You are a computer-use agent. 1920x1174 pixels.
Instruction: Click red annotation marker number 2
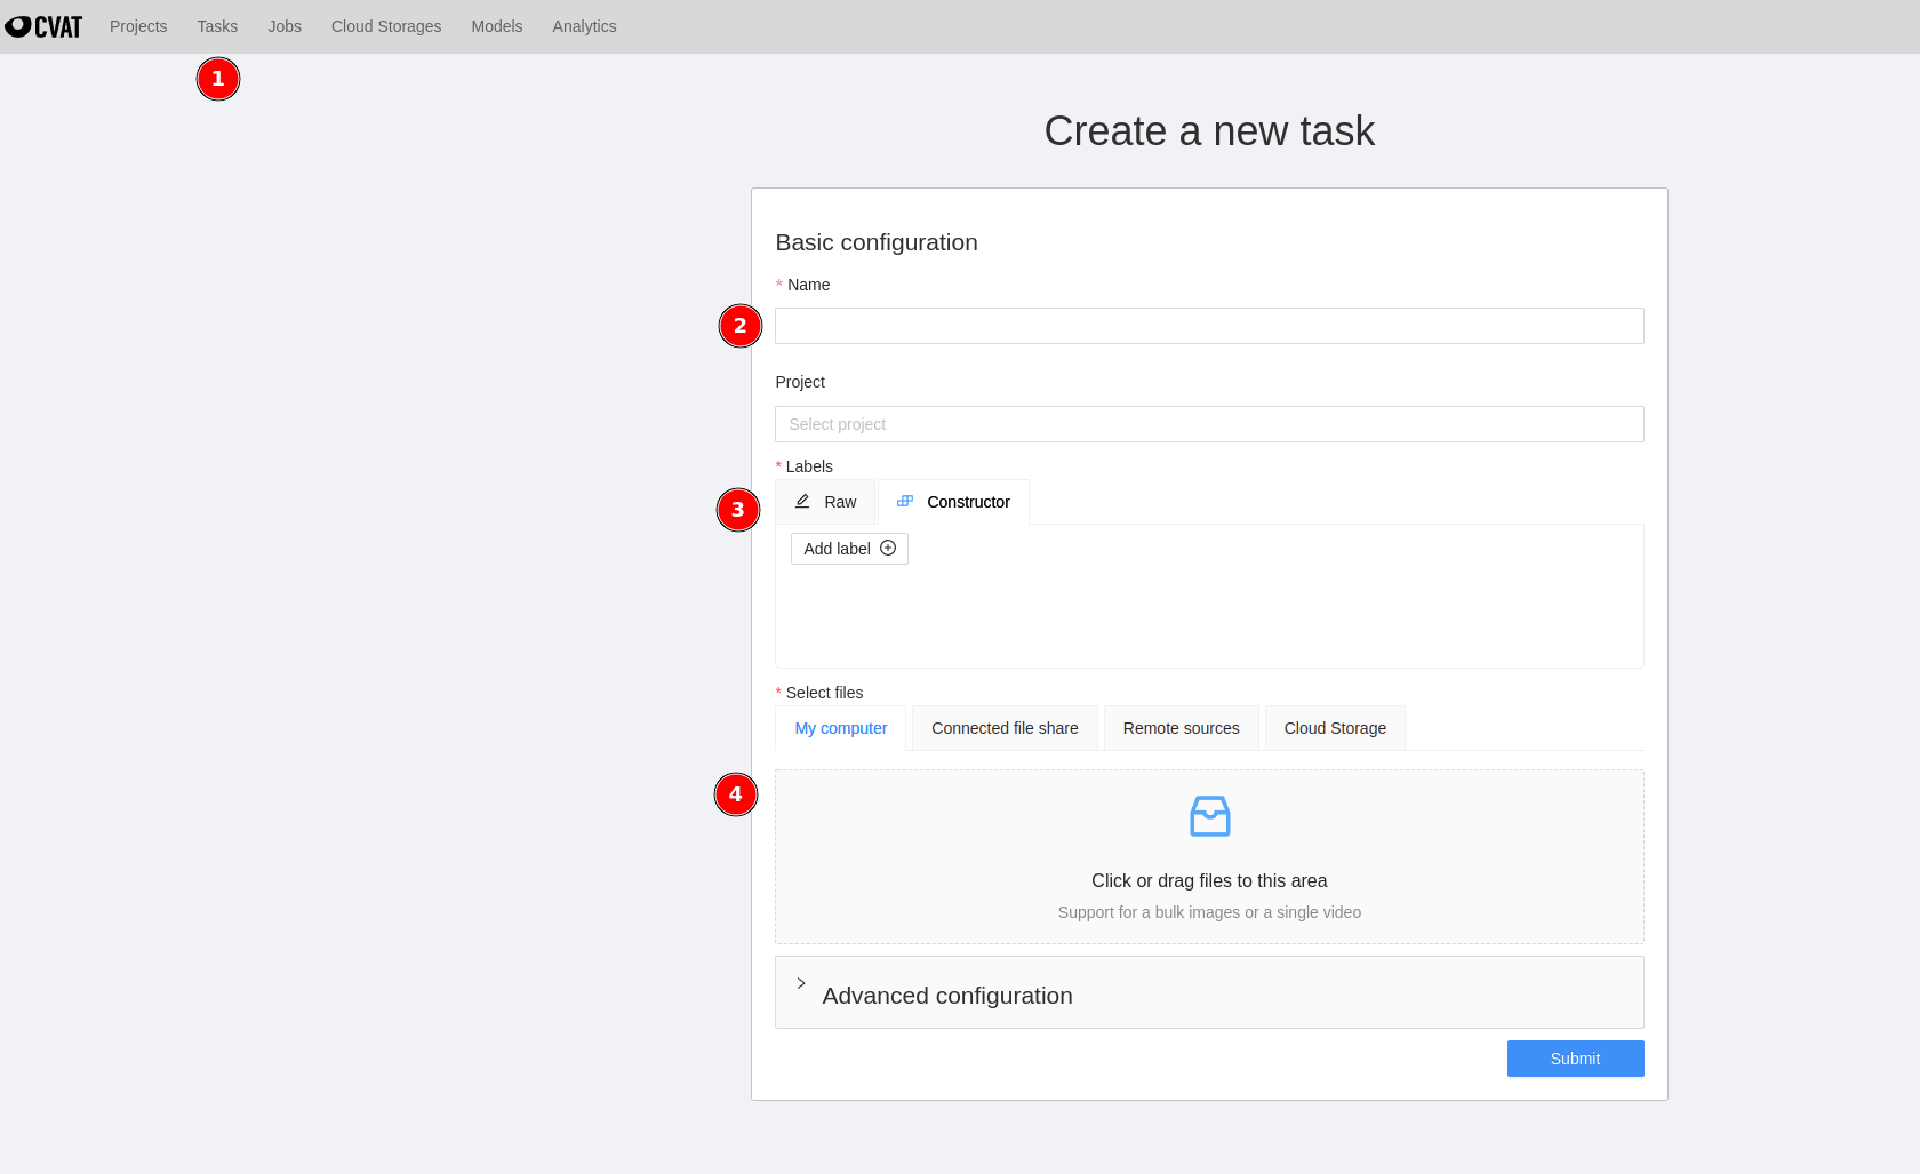point(740,326)
